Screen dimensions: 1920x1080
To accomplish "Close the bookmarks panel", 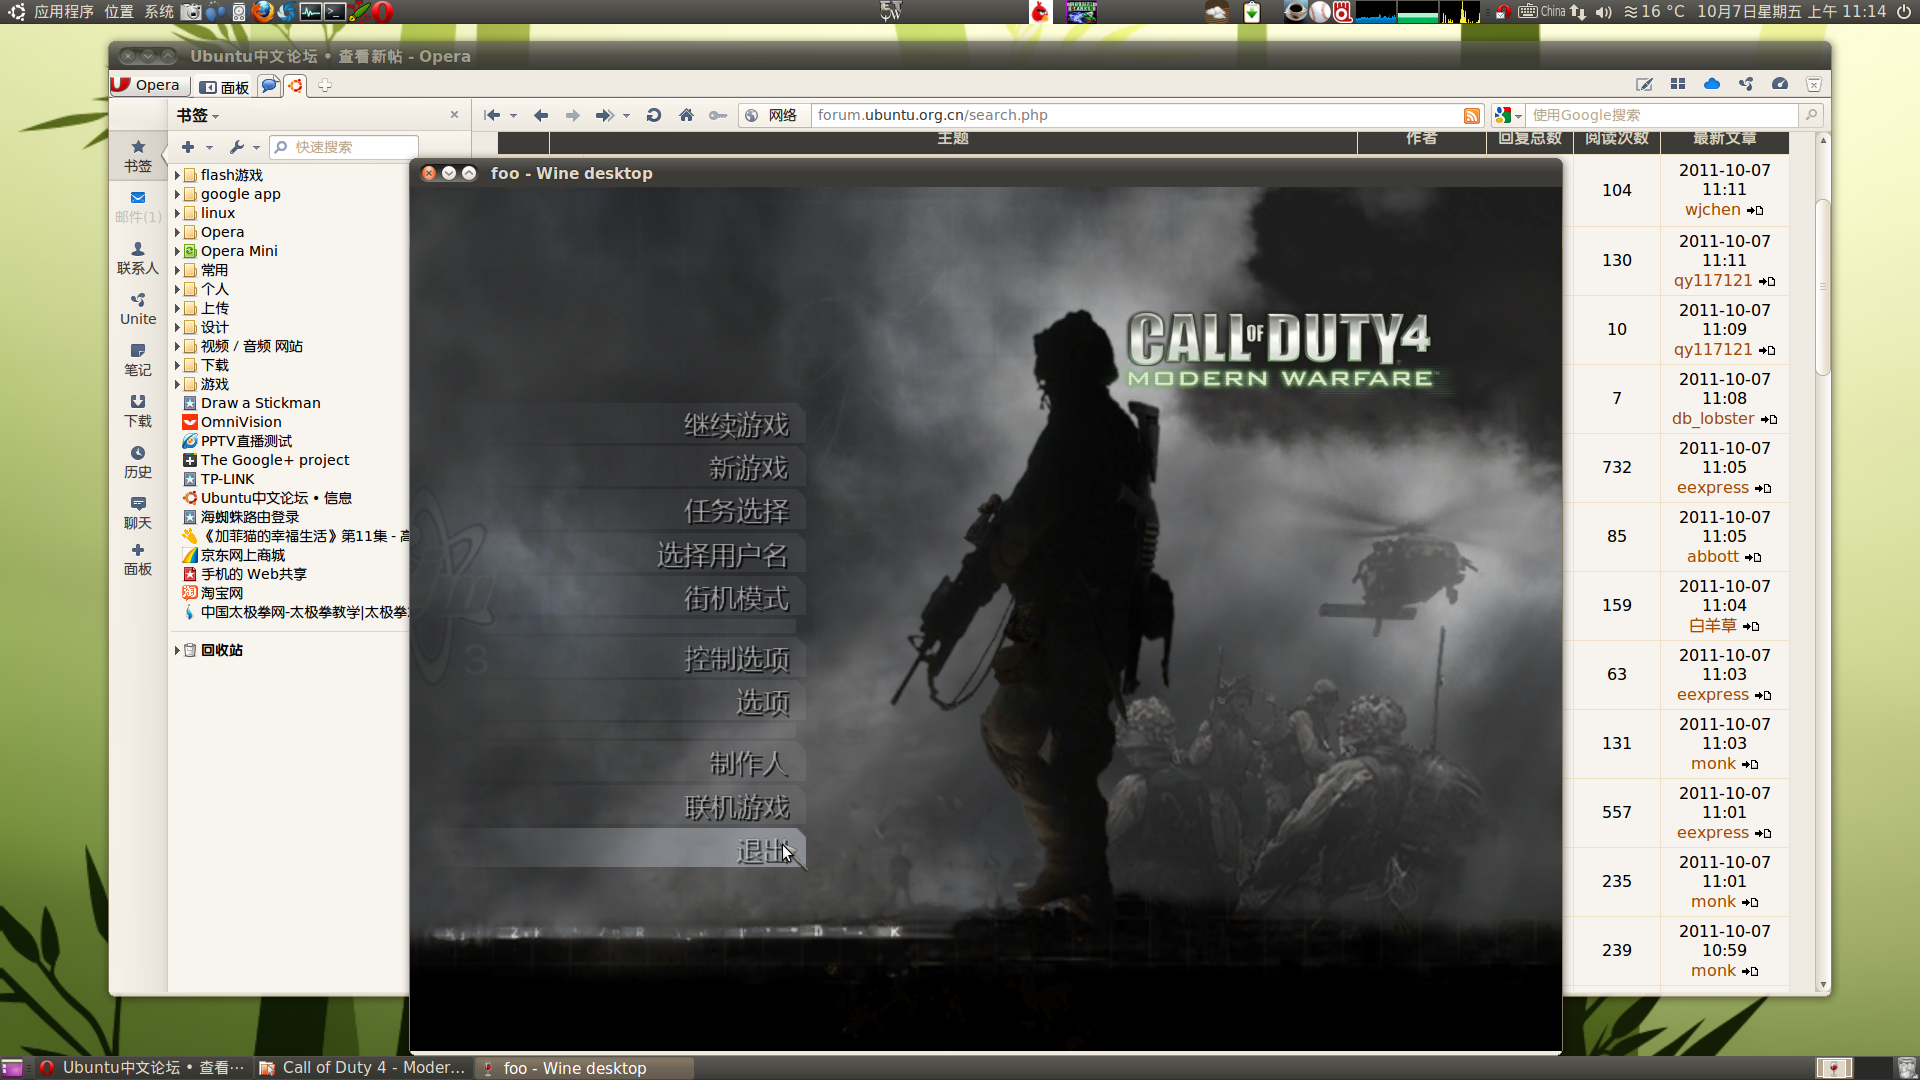I will point(454,115).
